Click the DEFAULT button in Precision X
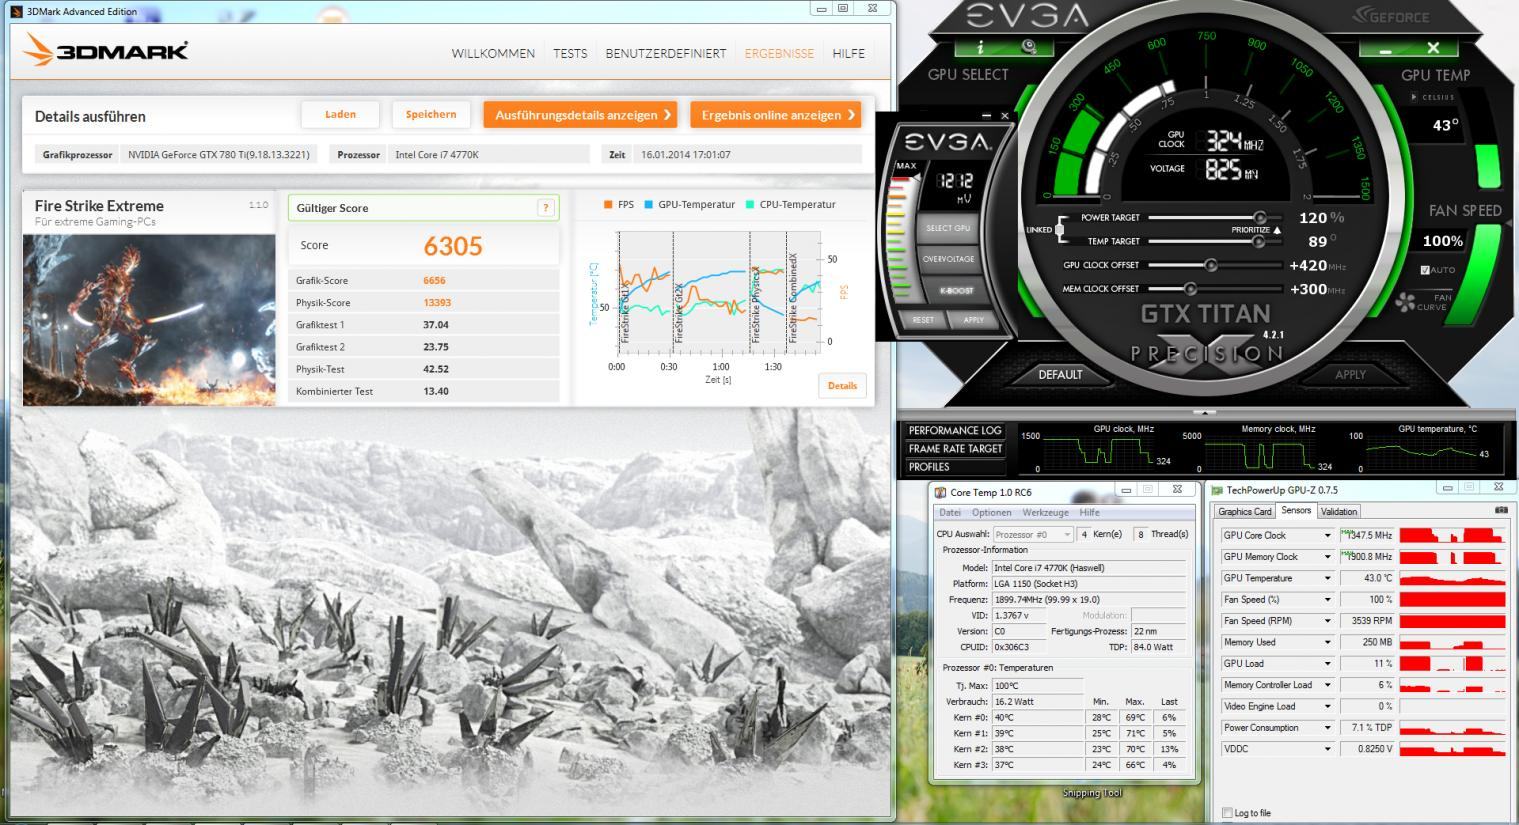This screenshot has width=1519, height=825. pyautogui.click(x=1060, y=375)
